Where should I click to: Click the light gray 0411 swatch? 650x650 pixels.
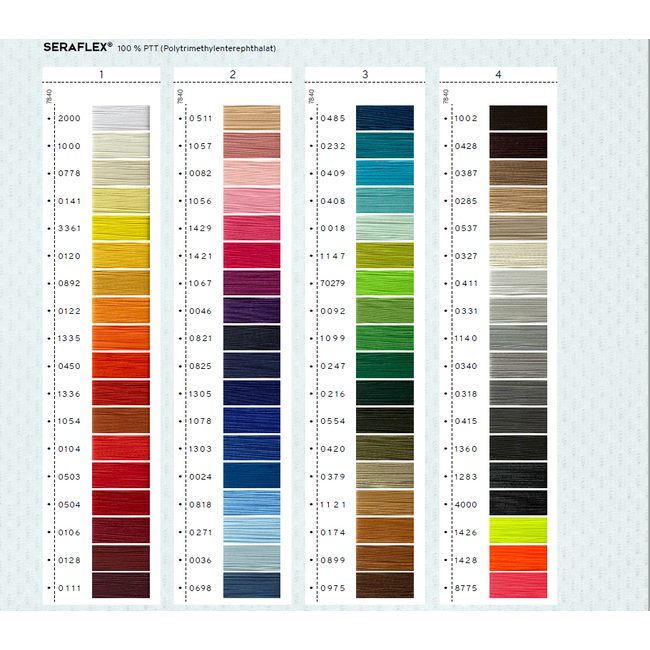[517, 283]
